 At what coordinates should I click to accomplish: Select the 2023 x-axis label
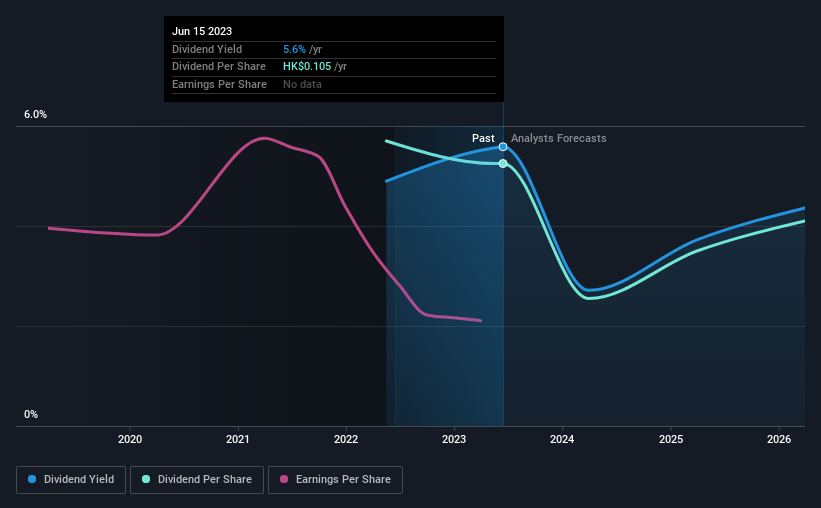(454, 439)
